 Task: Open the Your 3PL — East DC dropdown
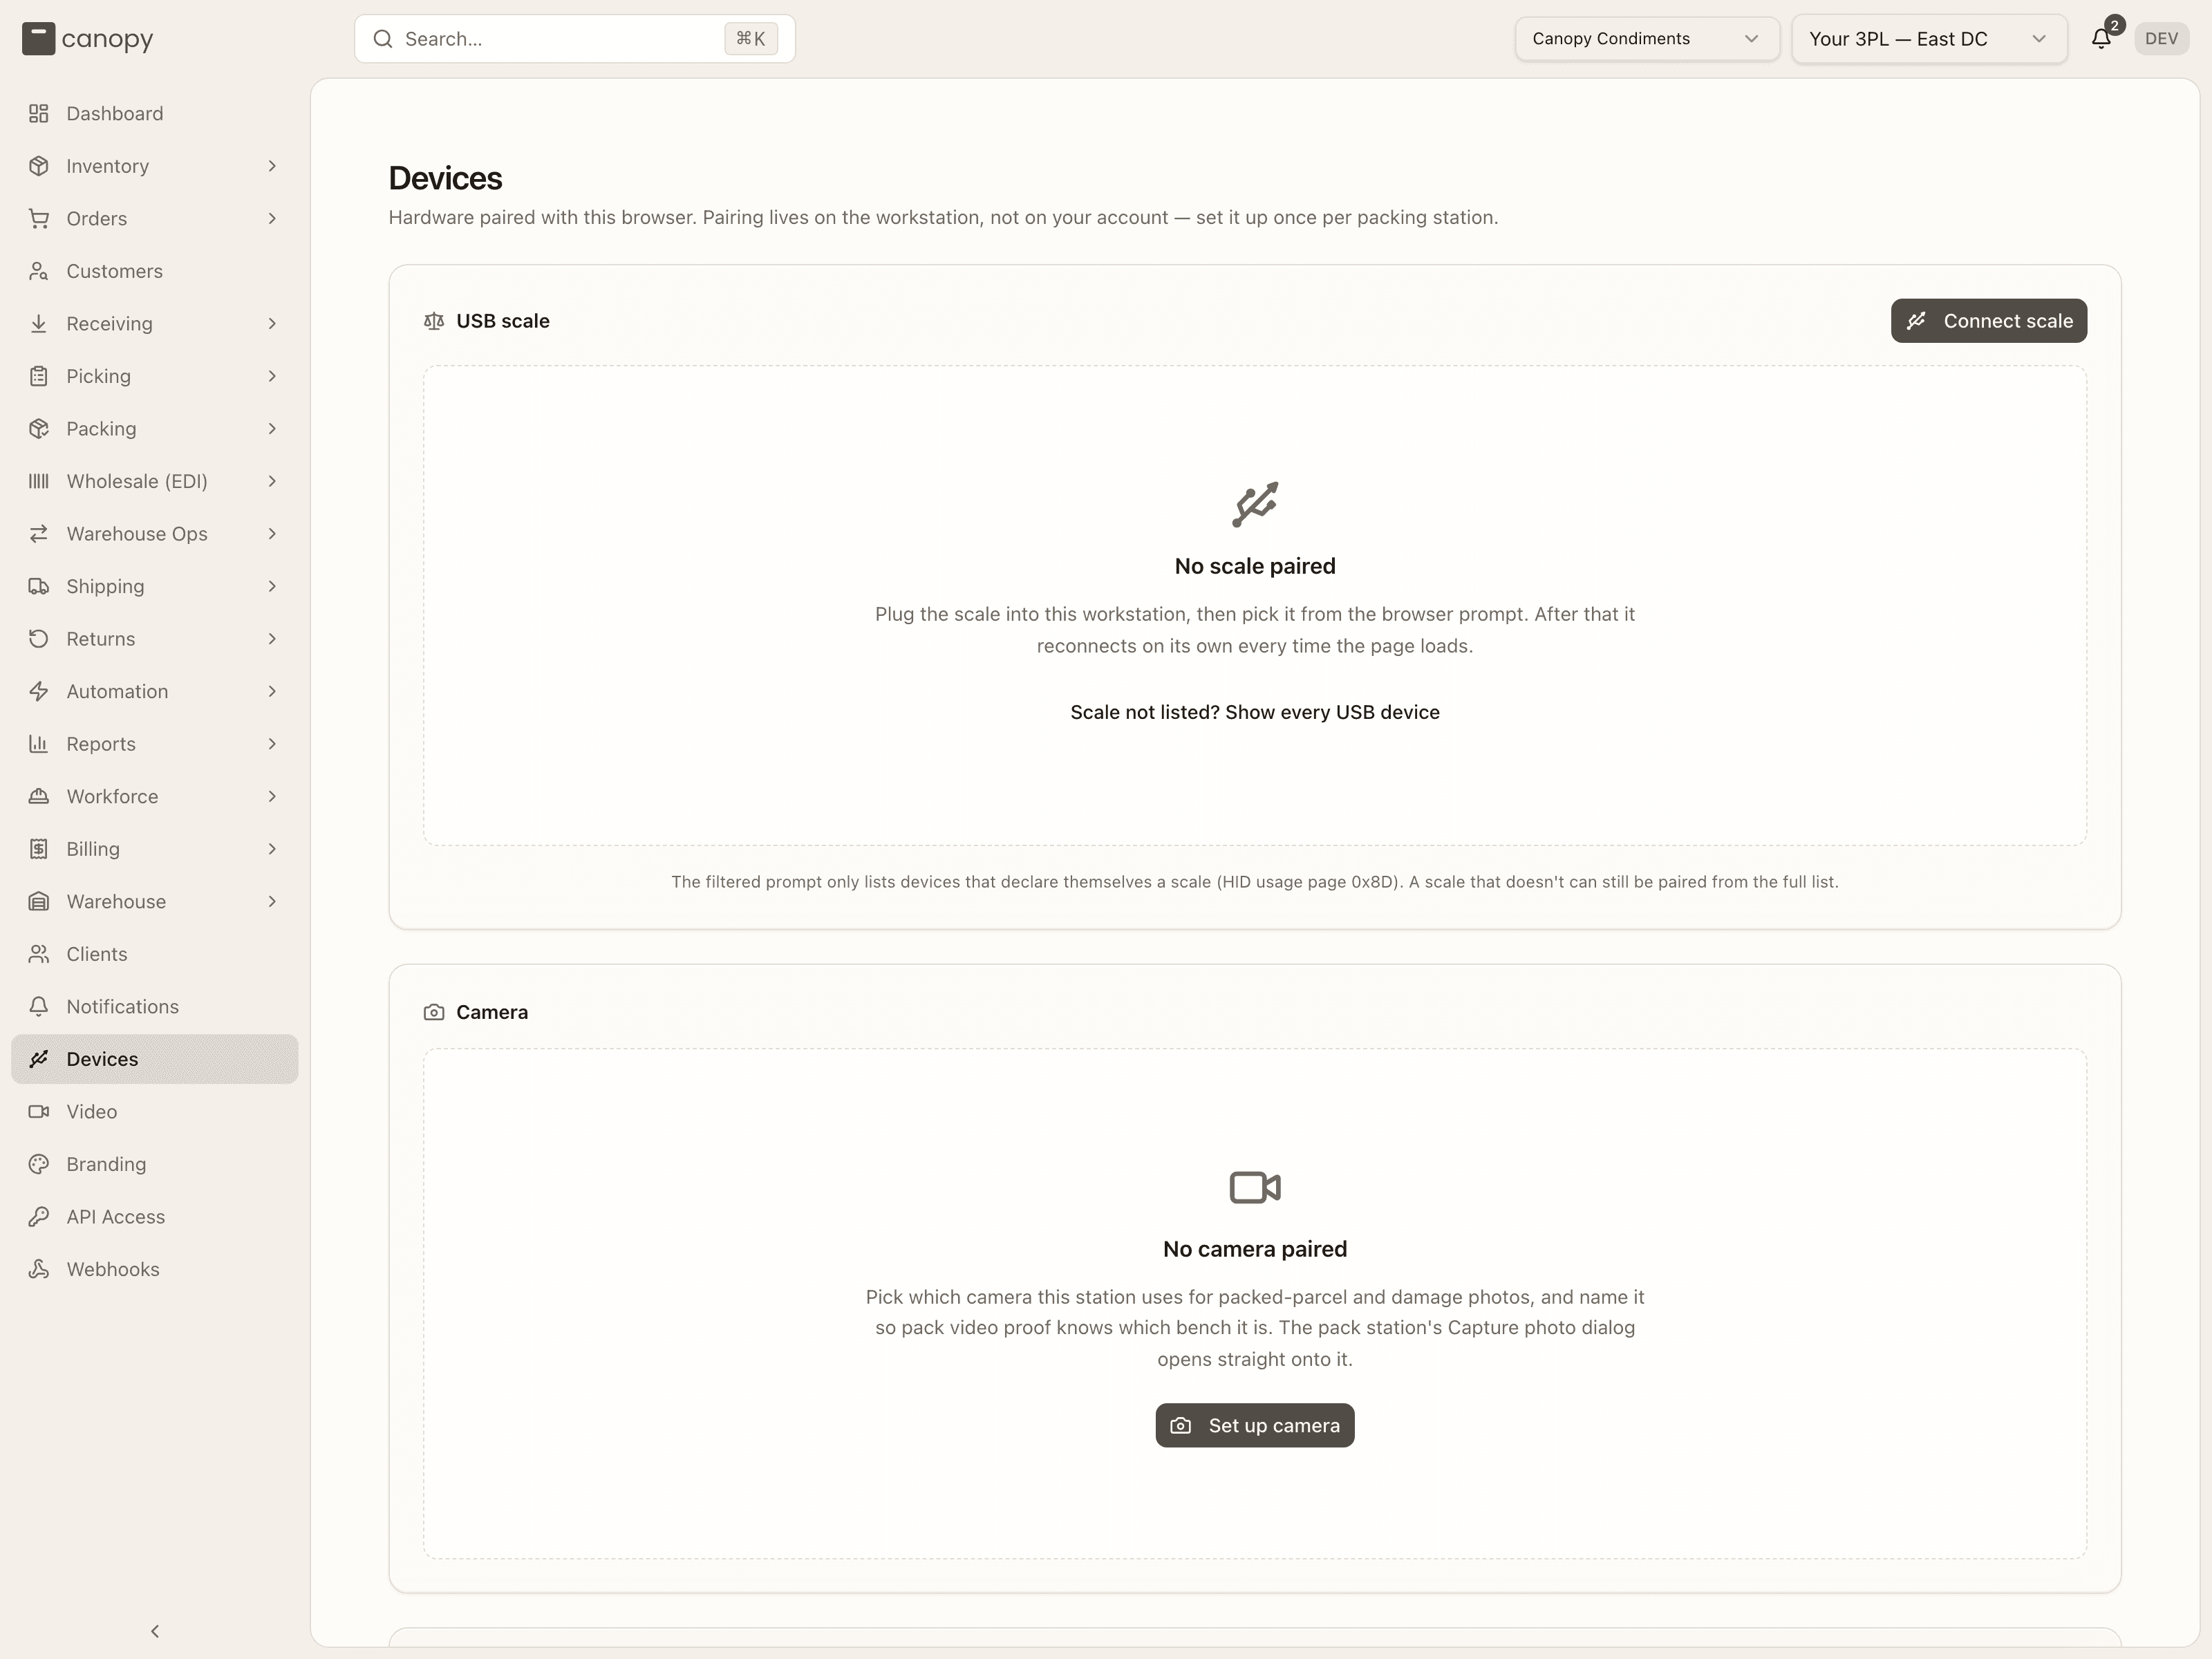tap(1928, 39)
